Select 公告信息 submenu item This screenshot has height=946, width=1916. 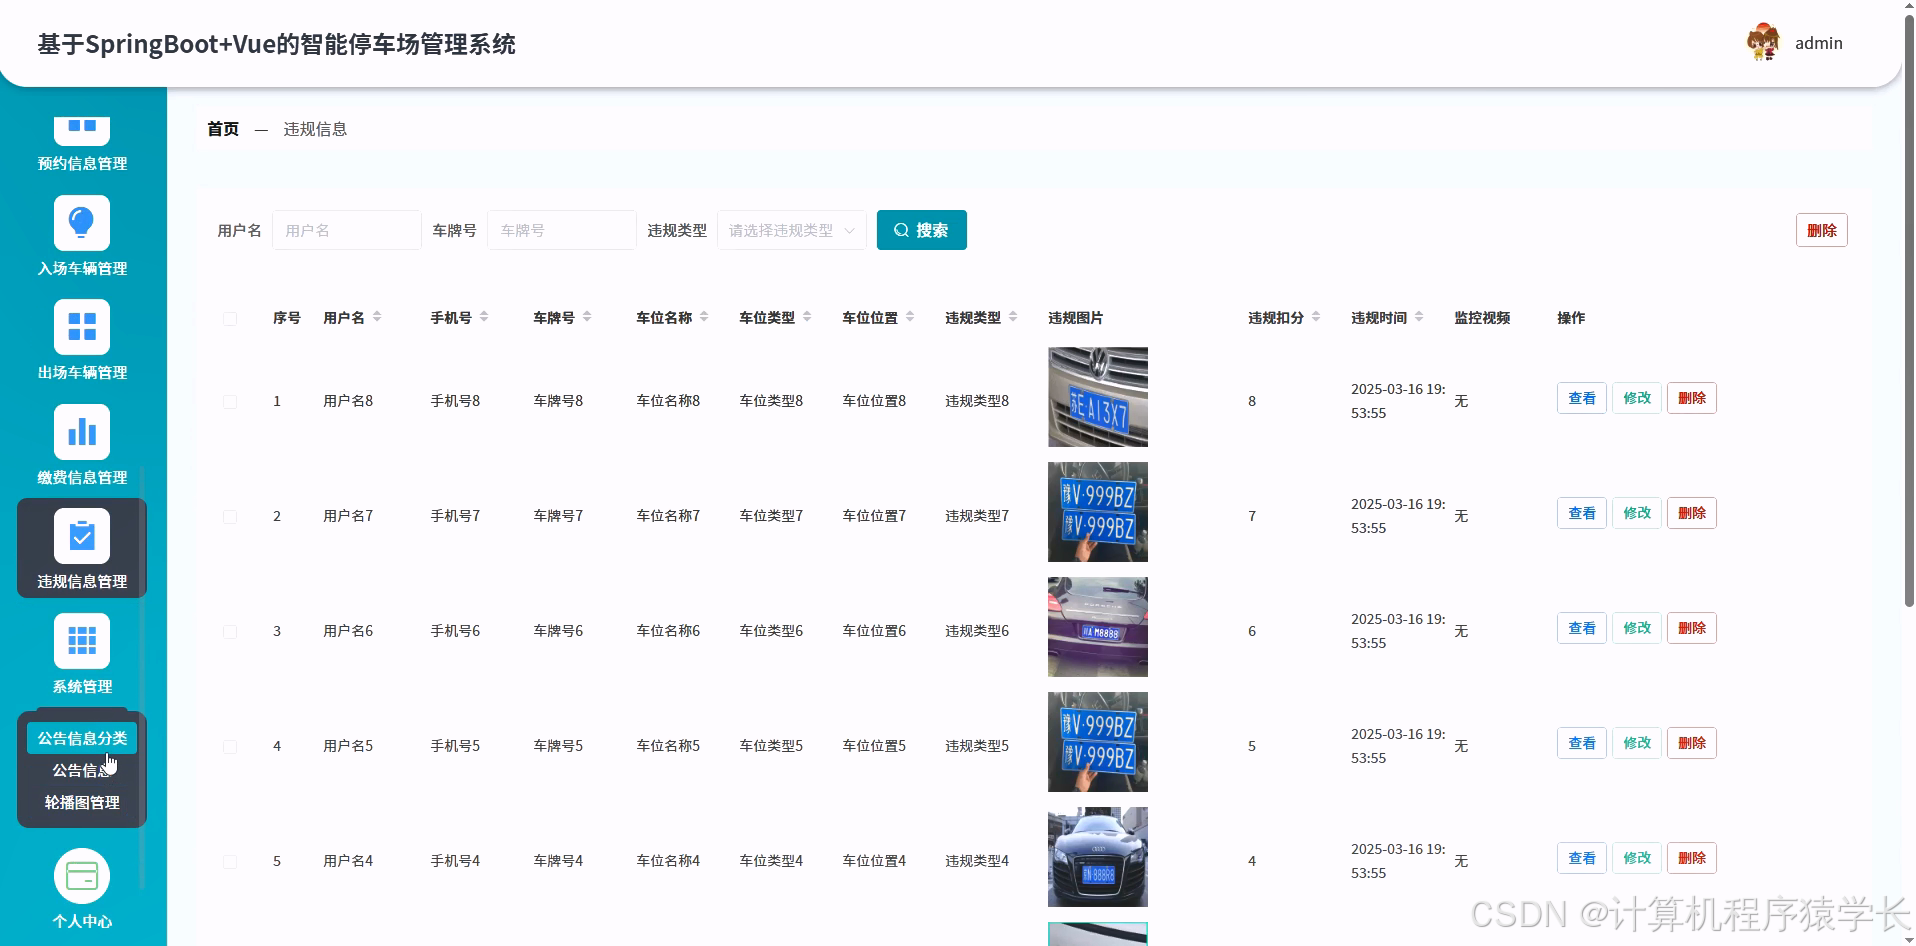82,770
